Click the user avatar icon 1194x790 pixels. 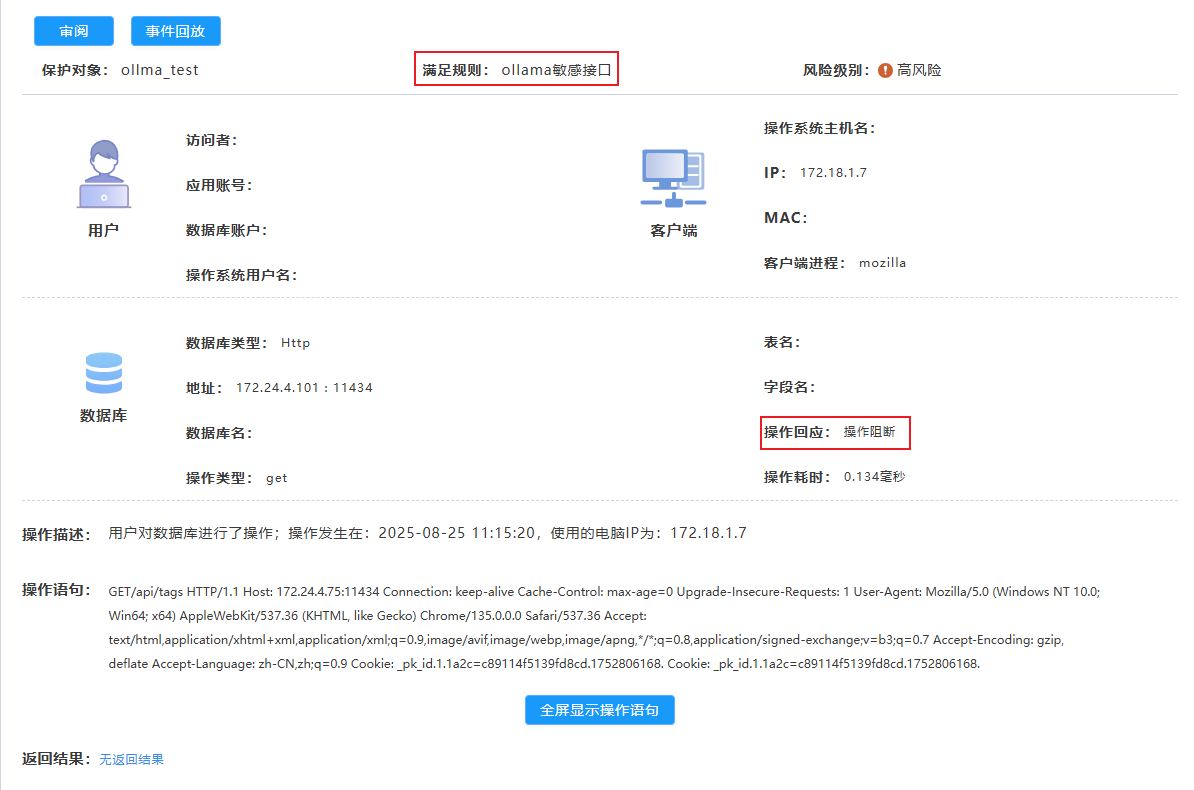click(x=103, y=174)
